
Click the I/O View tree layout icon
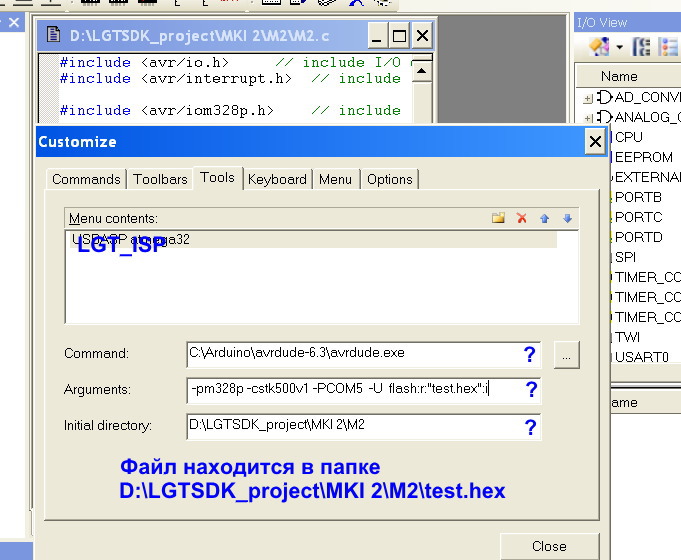642,47
